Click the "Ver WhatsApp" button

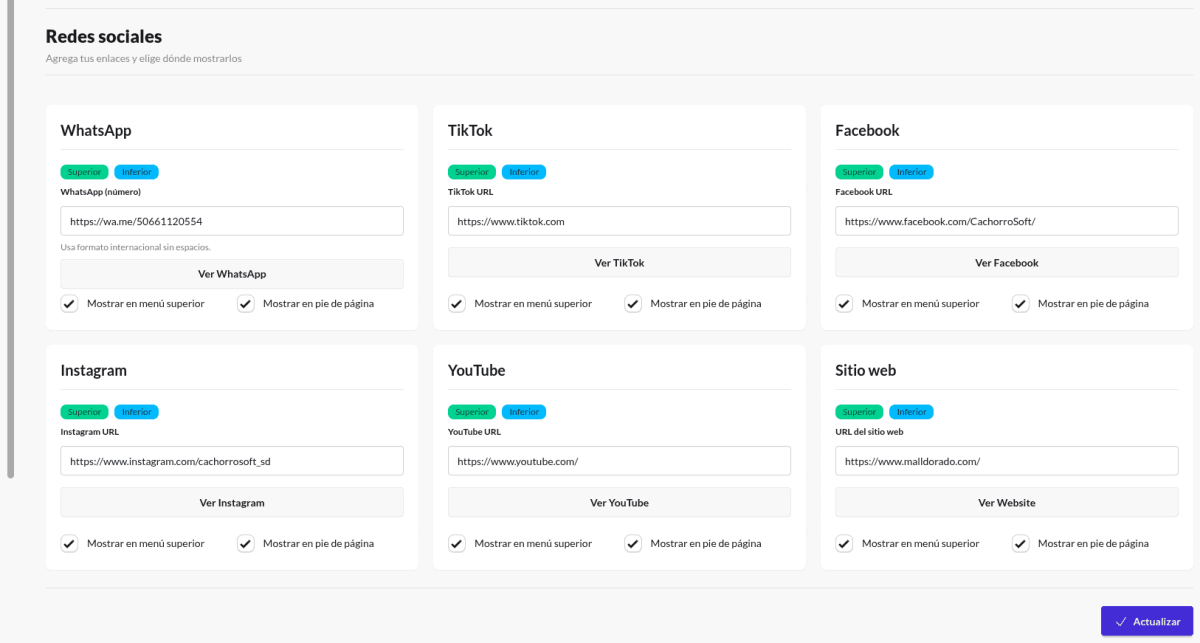(x=231, y=273)
